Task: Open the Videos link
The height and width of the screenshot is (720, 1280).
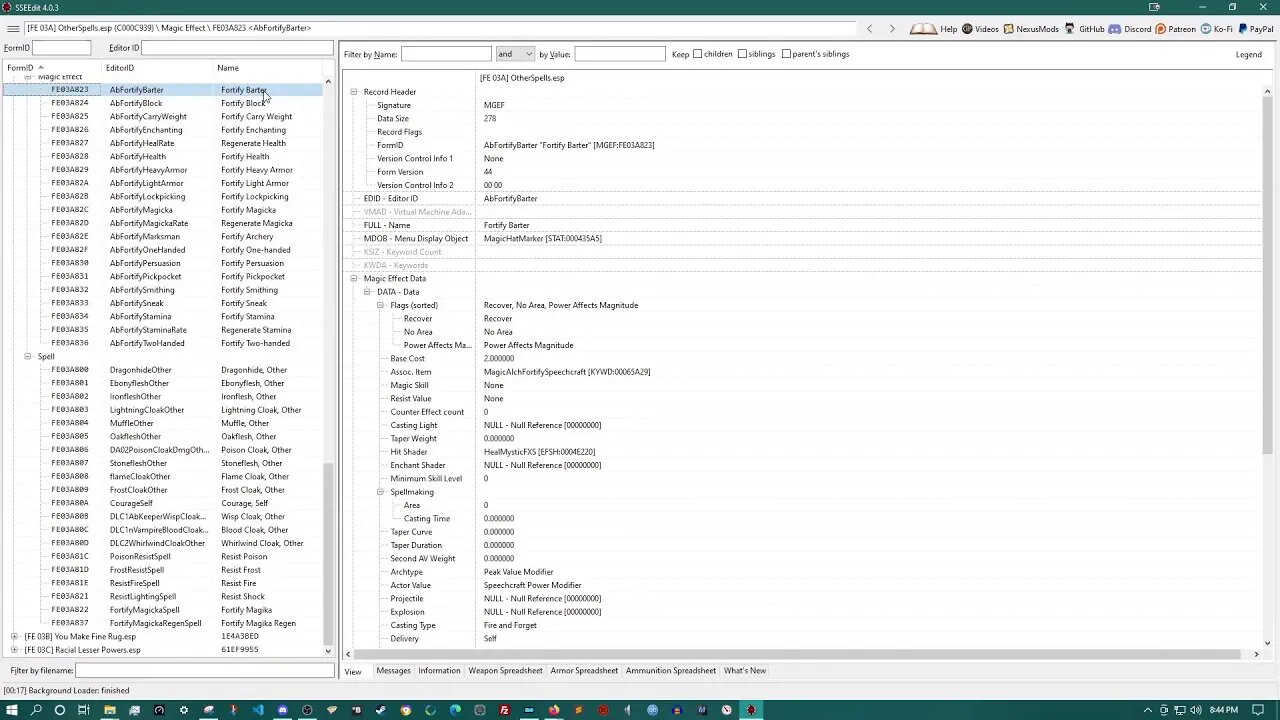Action: click(x=980, y=29)
